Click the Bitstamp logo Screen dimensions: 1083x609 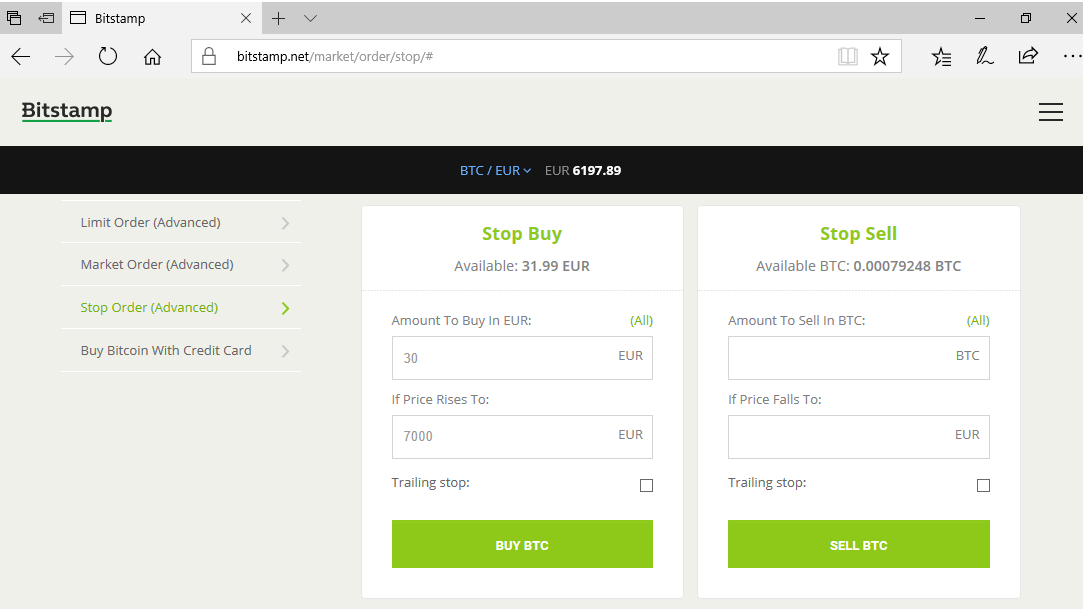point(67,110)
